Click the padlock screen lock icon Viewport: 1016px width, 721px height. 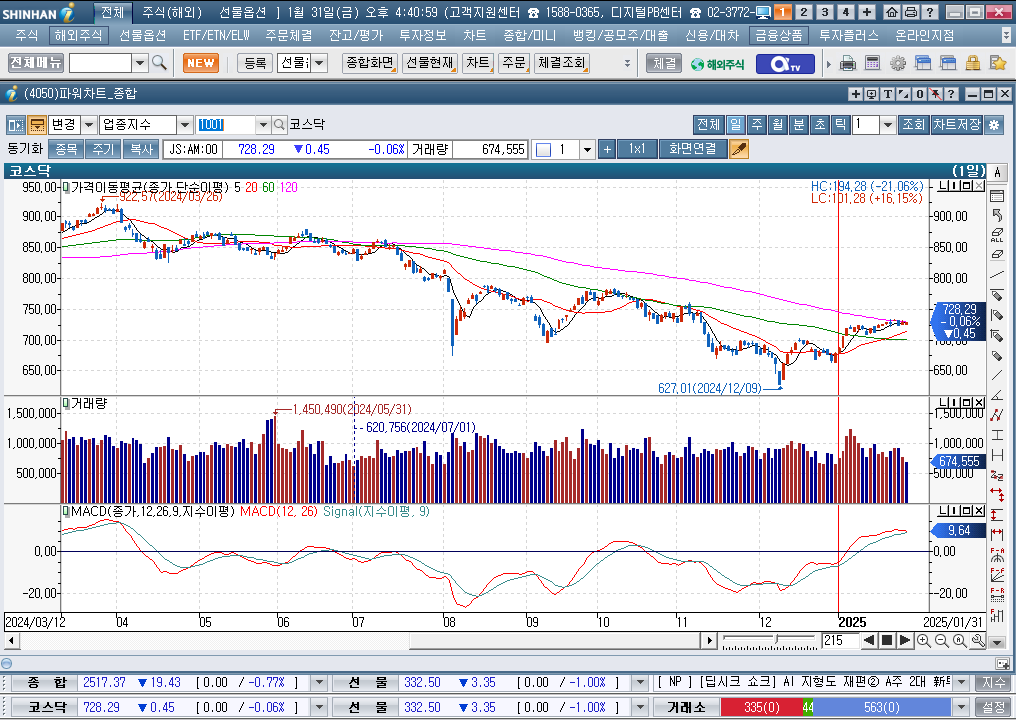pos(973,63)
